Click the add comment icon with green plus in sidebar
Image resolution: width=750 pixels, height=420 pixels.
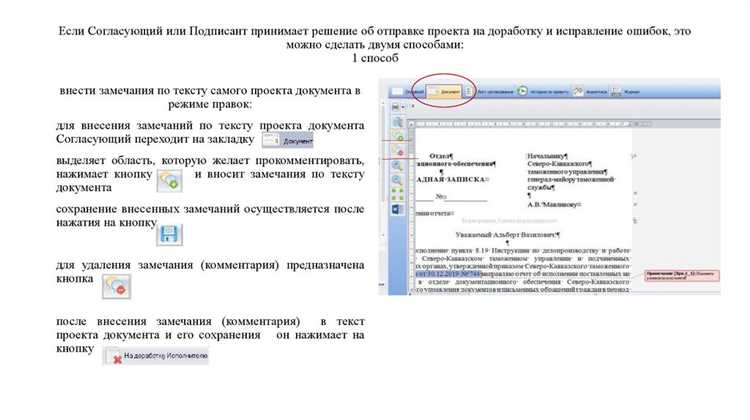coord(397,137)
